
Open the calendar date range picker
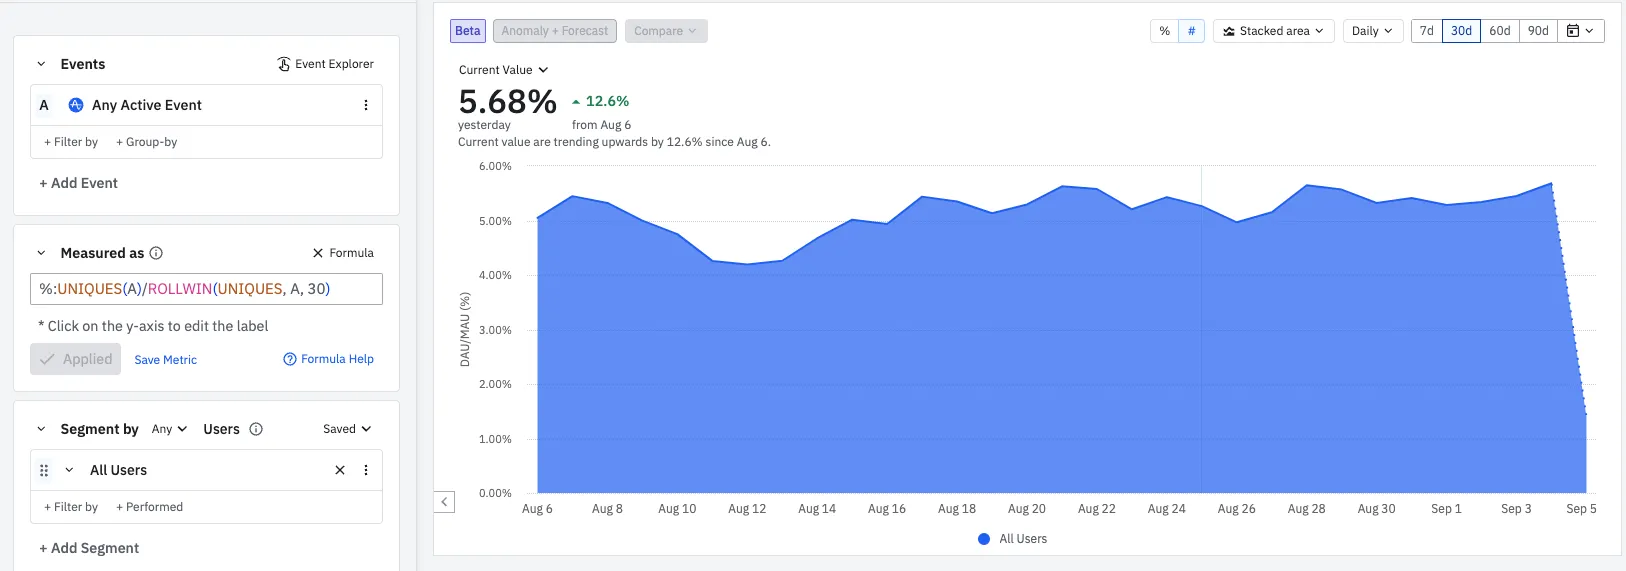(1581, 31)
